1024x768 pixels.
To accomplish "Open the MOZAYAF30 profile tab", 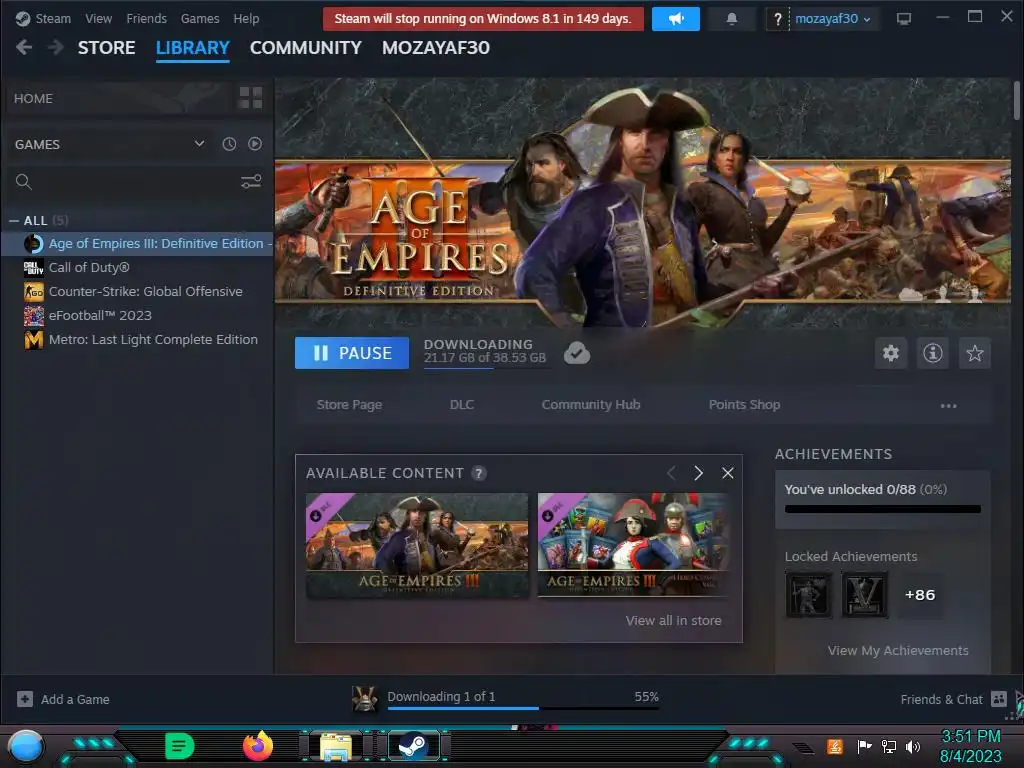I will coord(436,48).
